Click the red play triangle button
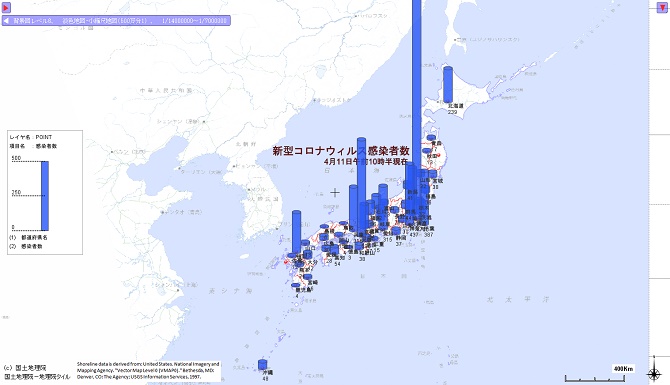Image resolution: width=670 pixels, height=385 pixels. click(x=6, y=7)
